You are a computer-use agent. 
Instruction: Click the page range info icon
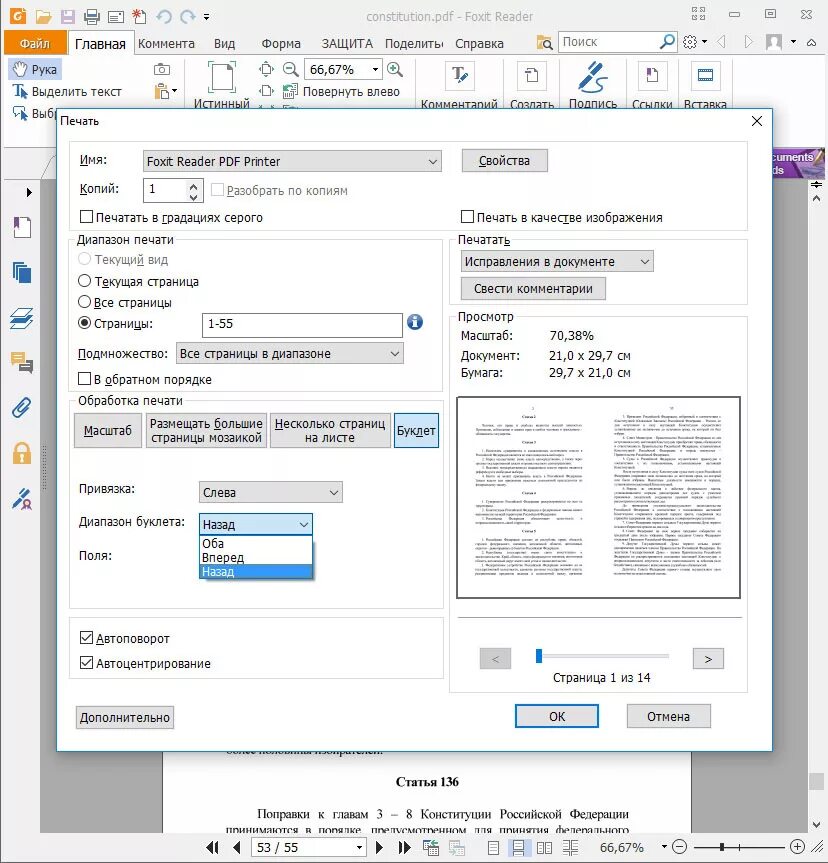click(x=415, y=322)
